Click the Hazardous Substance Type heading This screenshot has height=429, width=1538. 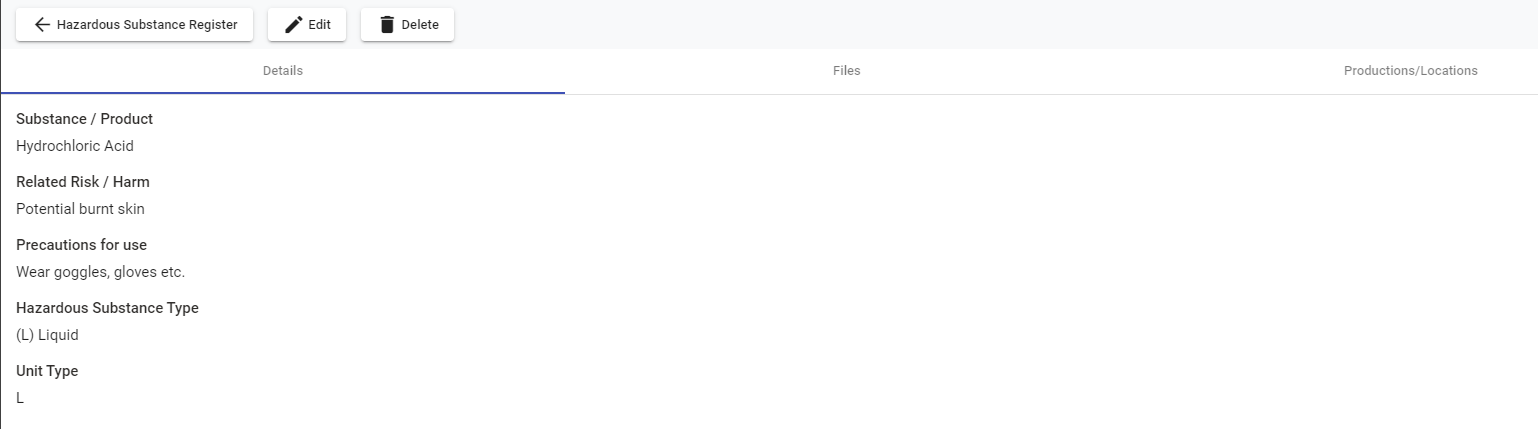(107, 308)
